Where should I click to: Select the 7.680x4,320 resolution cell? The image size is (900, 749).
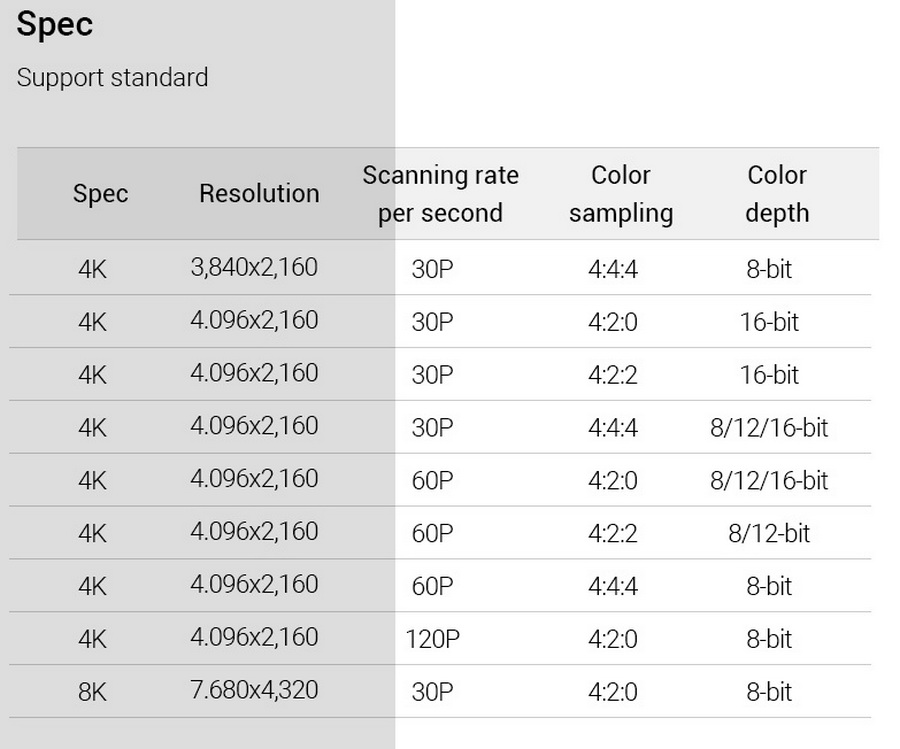tap(254, 690)
